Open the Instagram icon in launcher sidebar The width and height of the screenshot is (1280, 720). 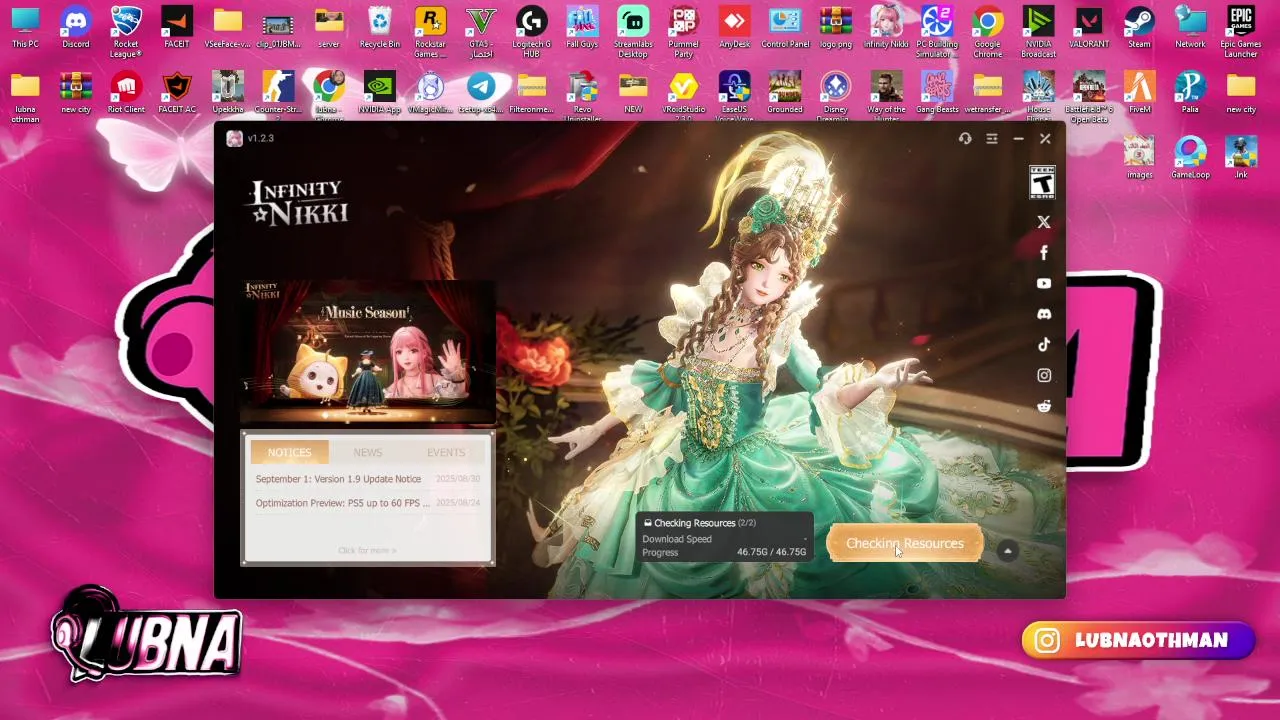point(1044,375)
